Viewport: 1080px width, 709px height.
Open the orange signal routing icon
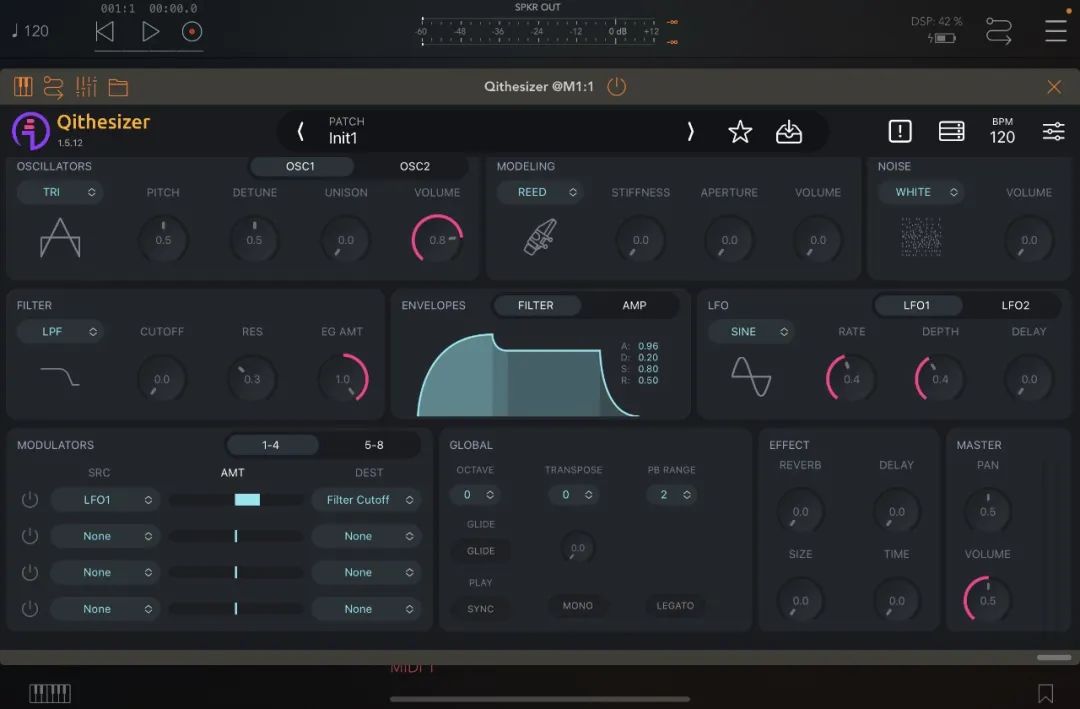coord(53,87)
